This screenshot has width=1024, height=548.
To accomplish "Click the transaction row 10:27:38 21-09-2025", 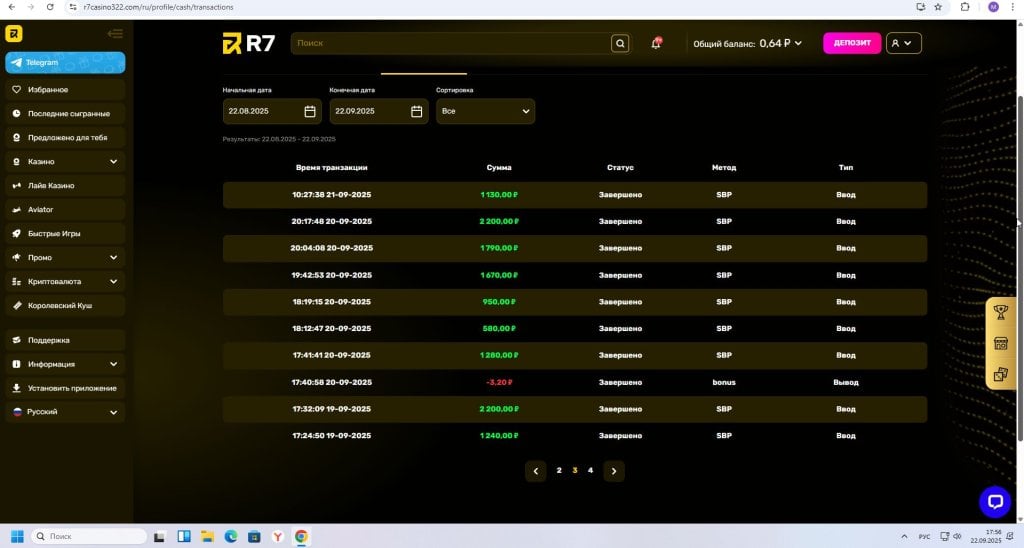I will (x=575, y=195).
